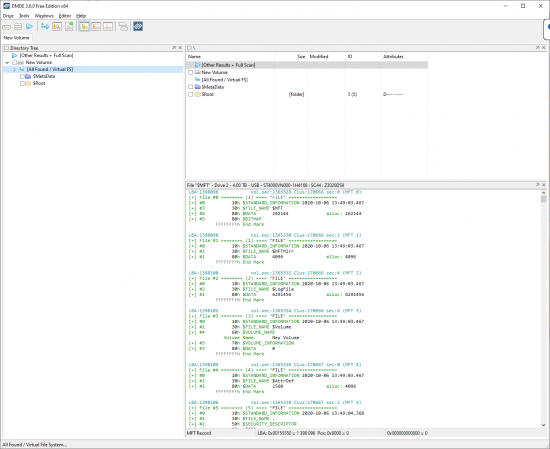Click the cascade windows toolbar icon
This screenshot has width=550, height=449.
pos(123,27)
